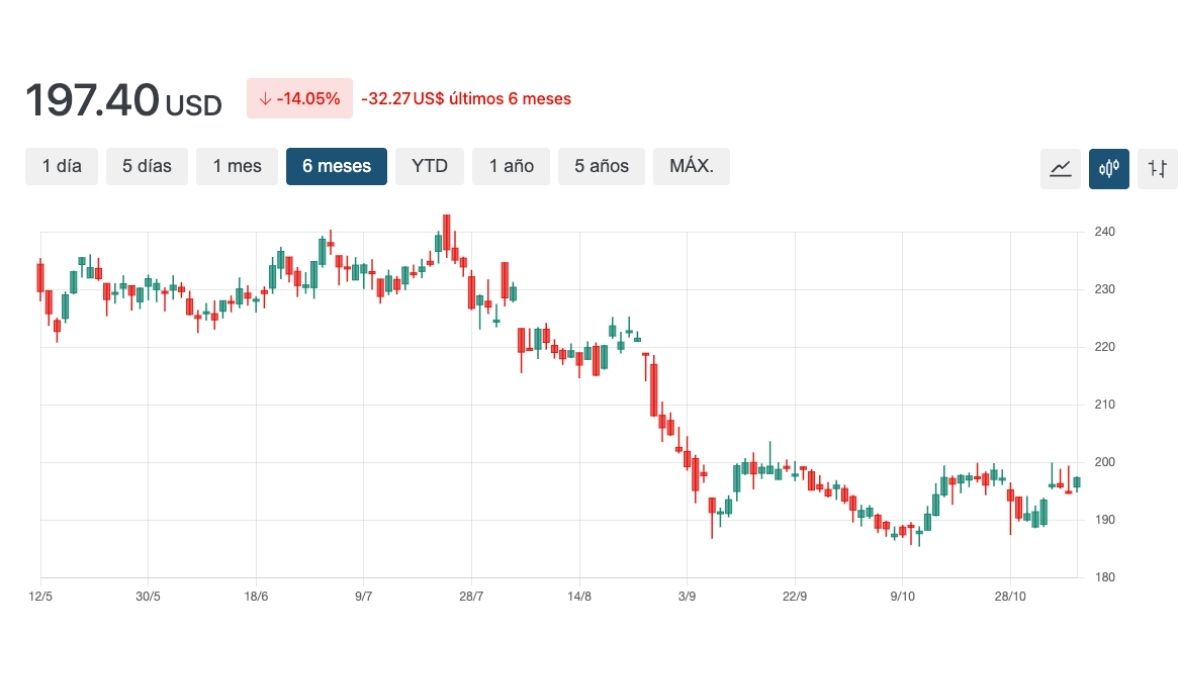The image size is (1200, 675).
Task: Show the 1 año price history
Action: (511, 166)
